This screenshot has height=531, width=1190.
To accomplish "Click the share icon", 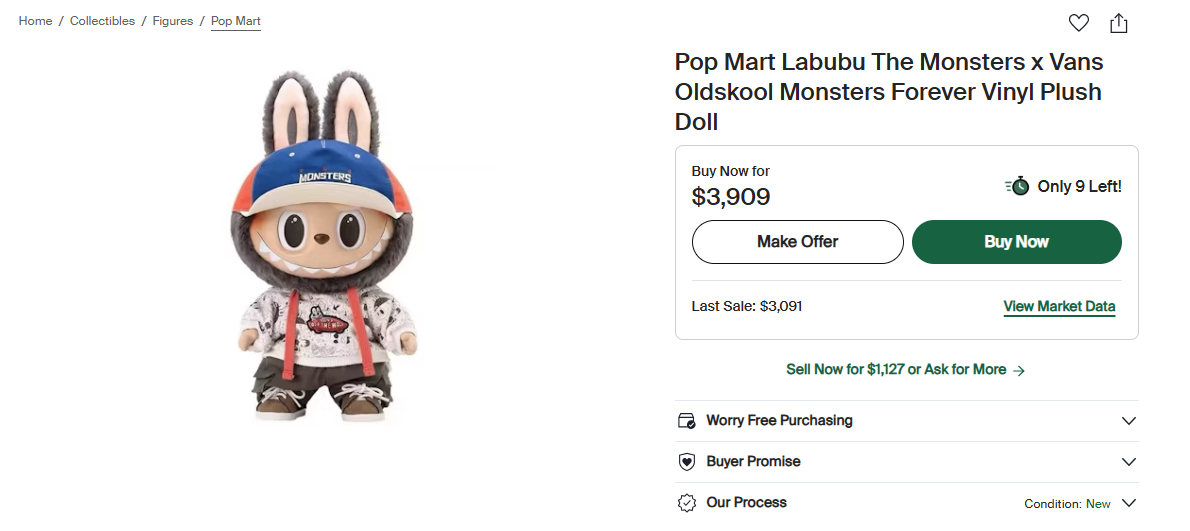I will pyautogui.click(x=1119, y=23).
